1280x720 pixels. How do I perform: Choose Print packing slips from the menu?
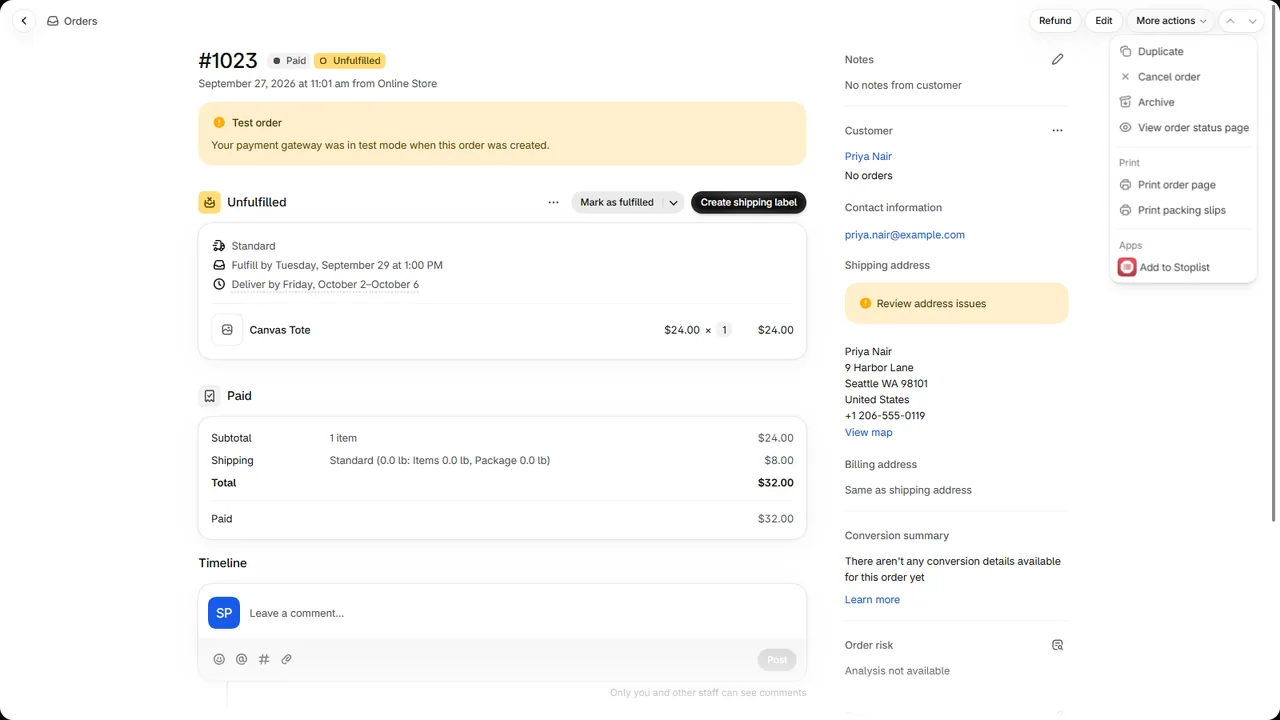pos(1183,210)
